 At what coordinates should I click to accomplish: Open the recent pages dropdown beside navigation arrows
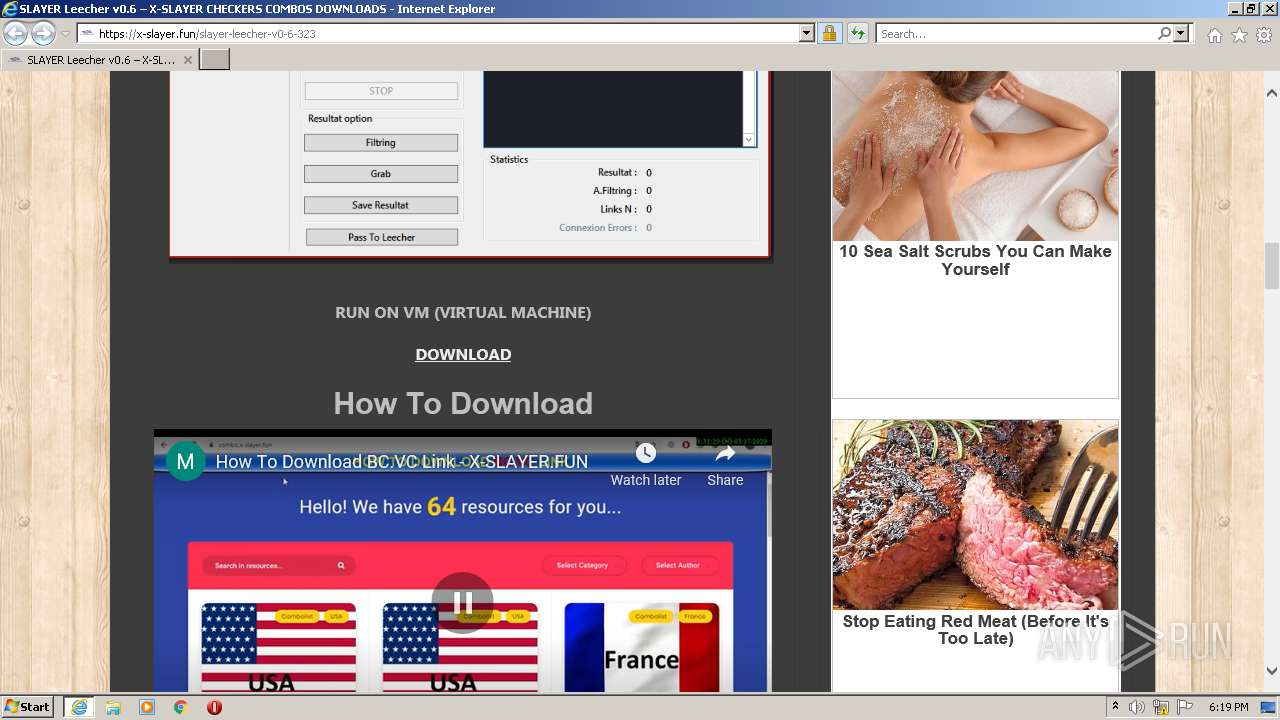click(x=65, y=34)
